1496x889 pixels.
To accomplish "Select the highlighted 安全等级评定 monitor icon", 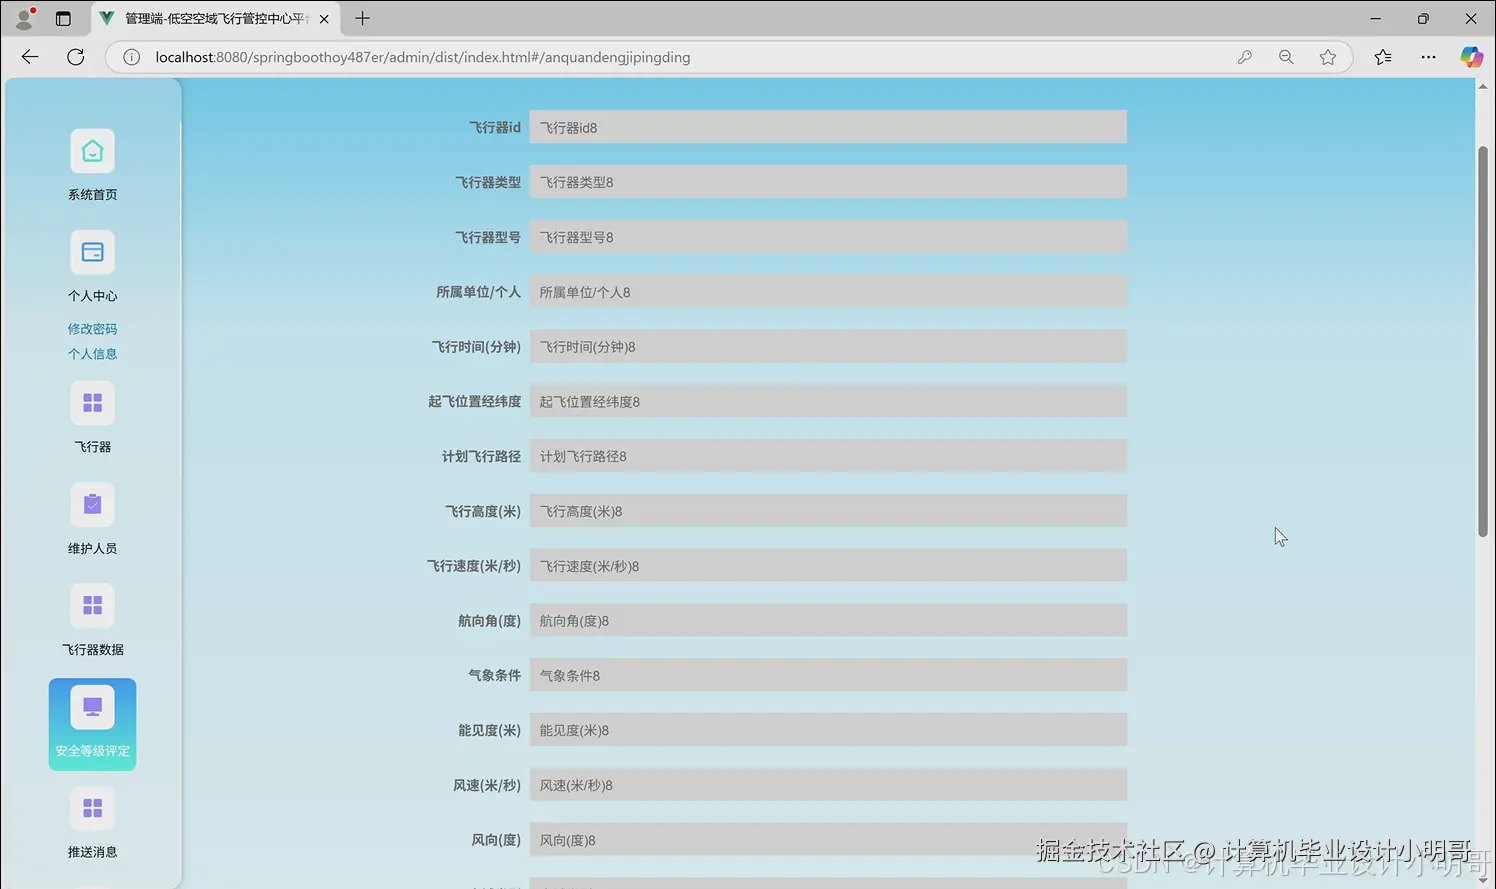I will [x=92, y=706].
